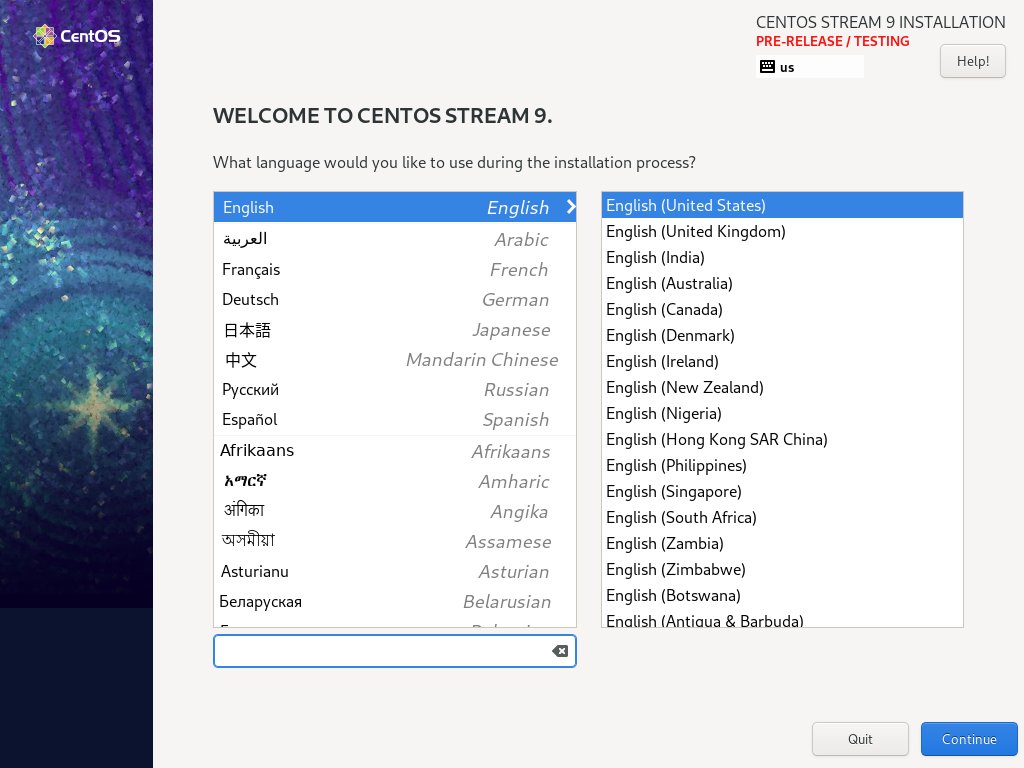Quit the installer

(860, 739)
